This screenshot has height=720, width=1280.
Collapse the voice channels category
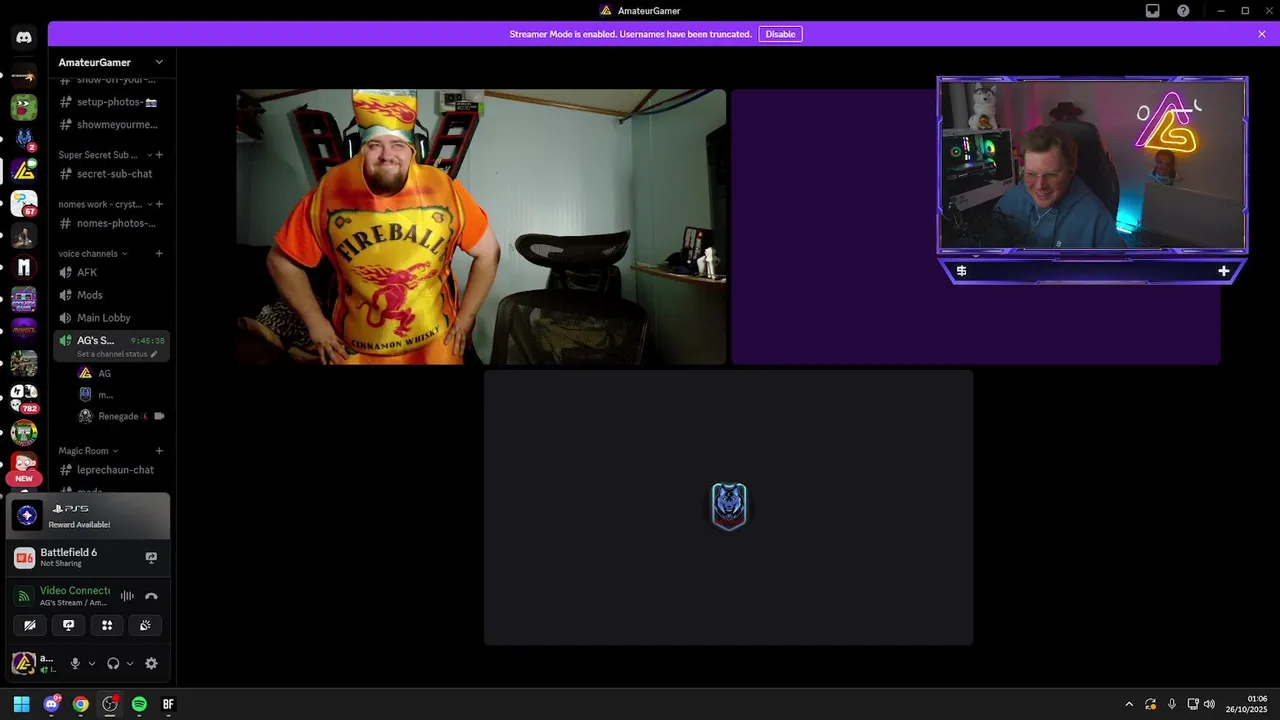tap(125, 254)
